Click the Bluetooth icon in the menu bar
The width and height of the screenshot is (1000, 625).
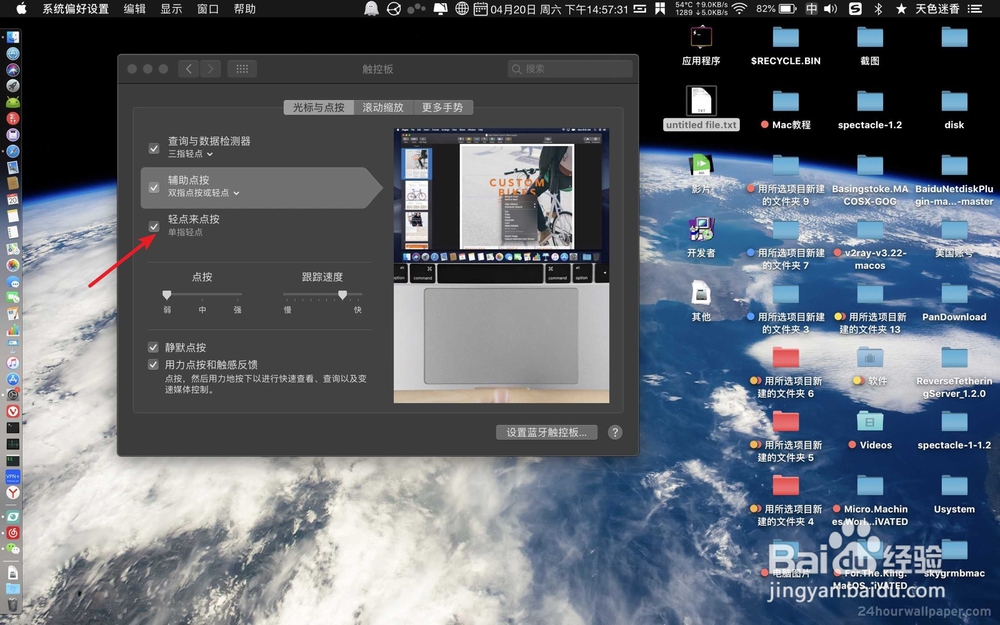pos(878,9)
